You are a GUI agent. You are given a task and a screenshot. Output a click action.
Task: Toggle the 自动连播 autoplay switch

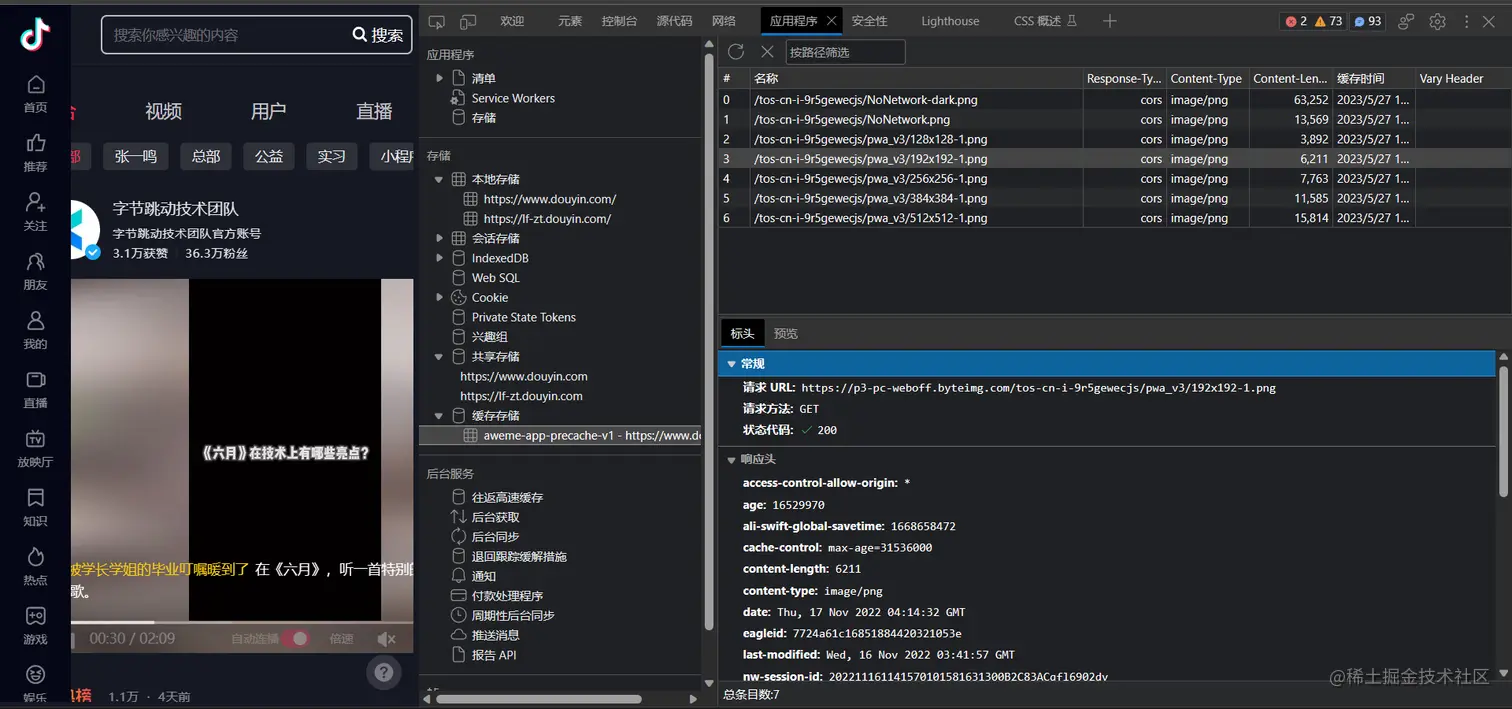[297, 639]
